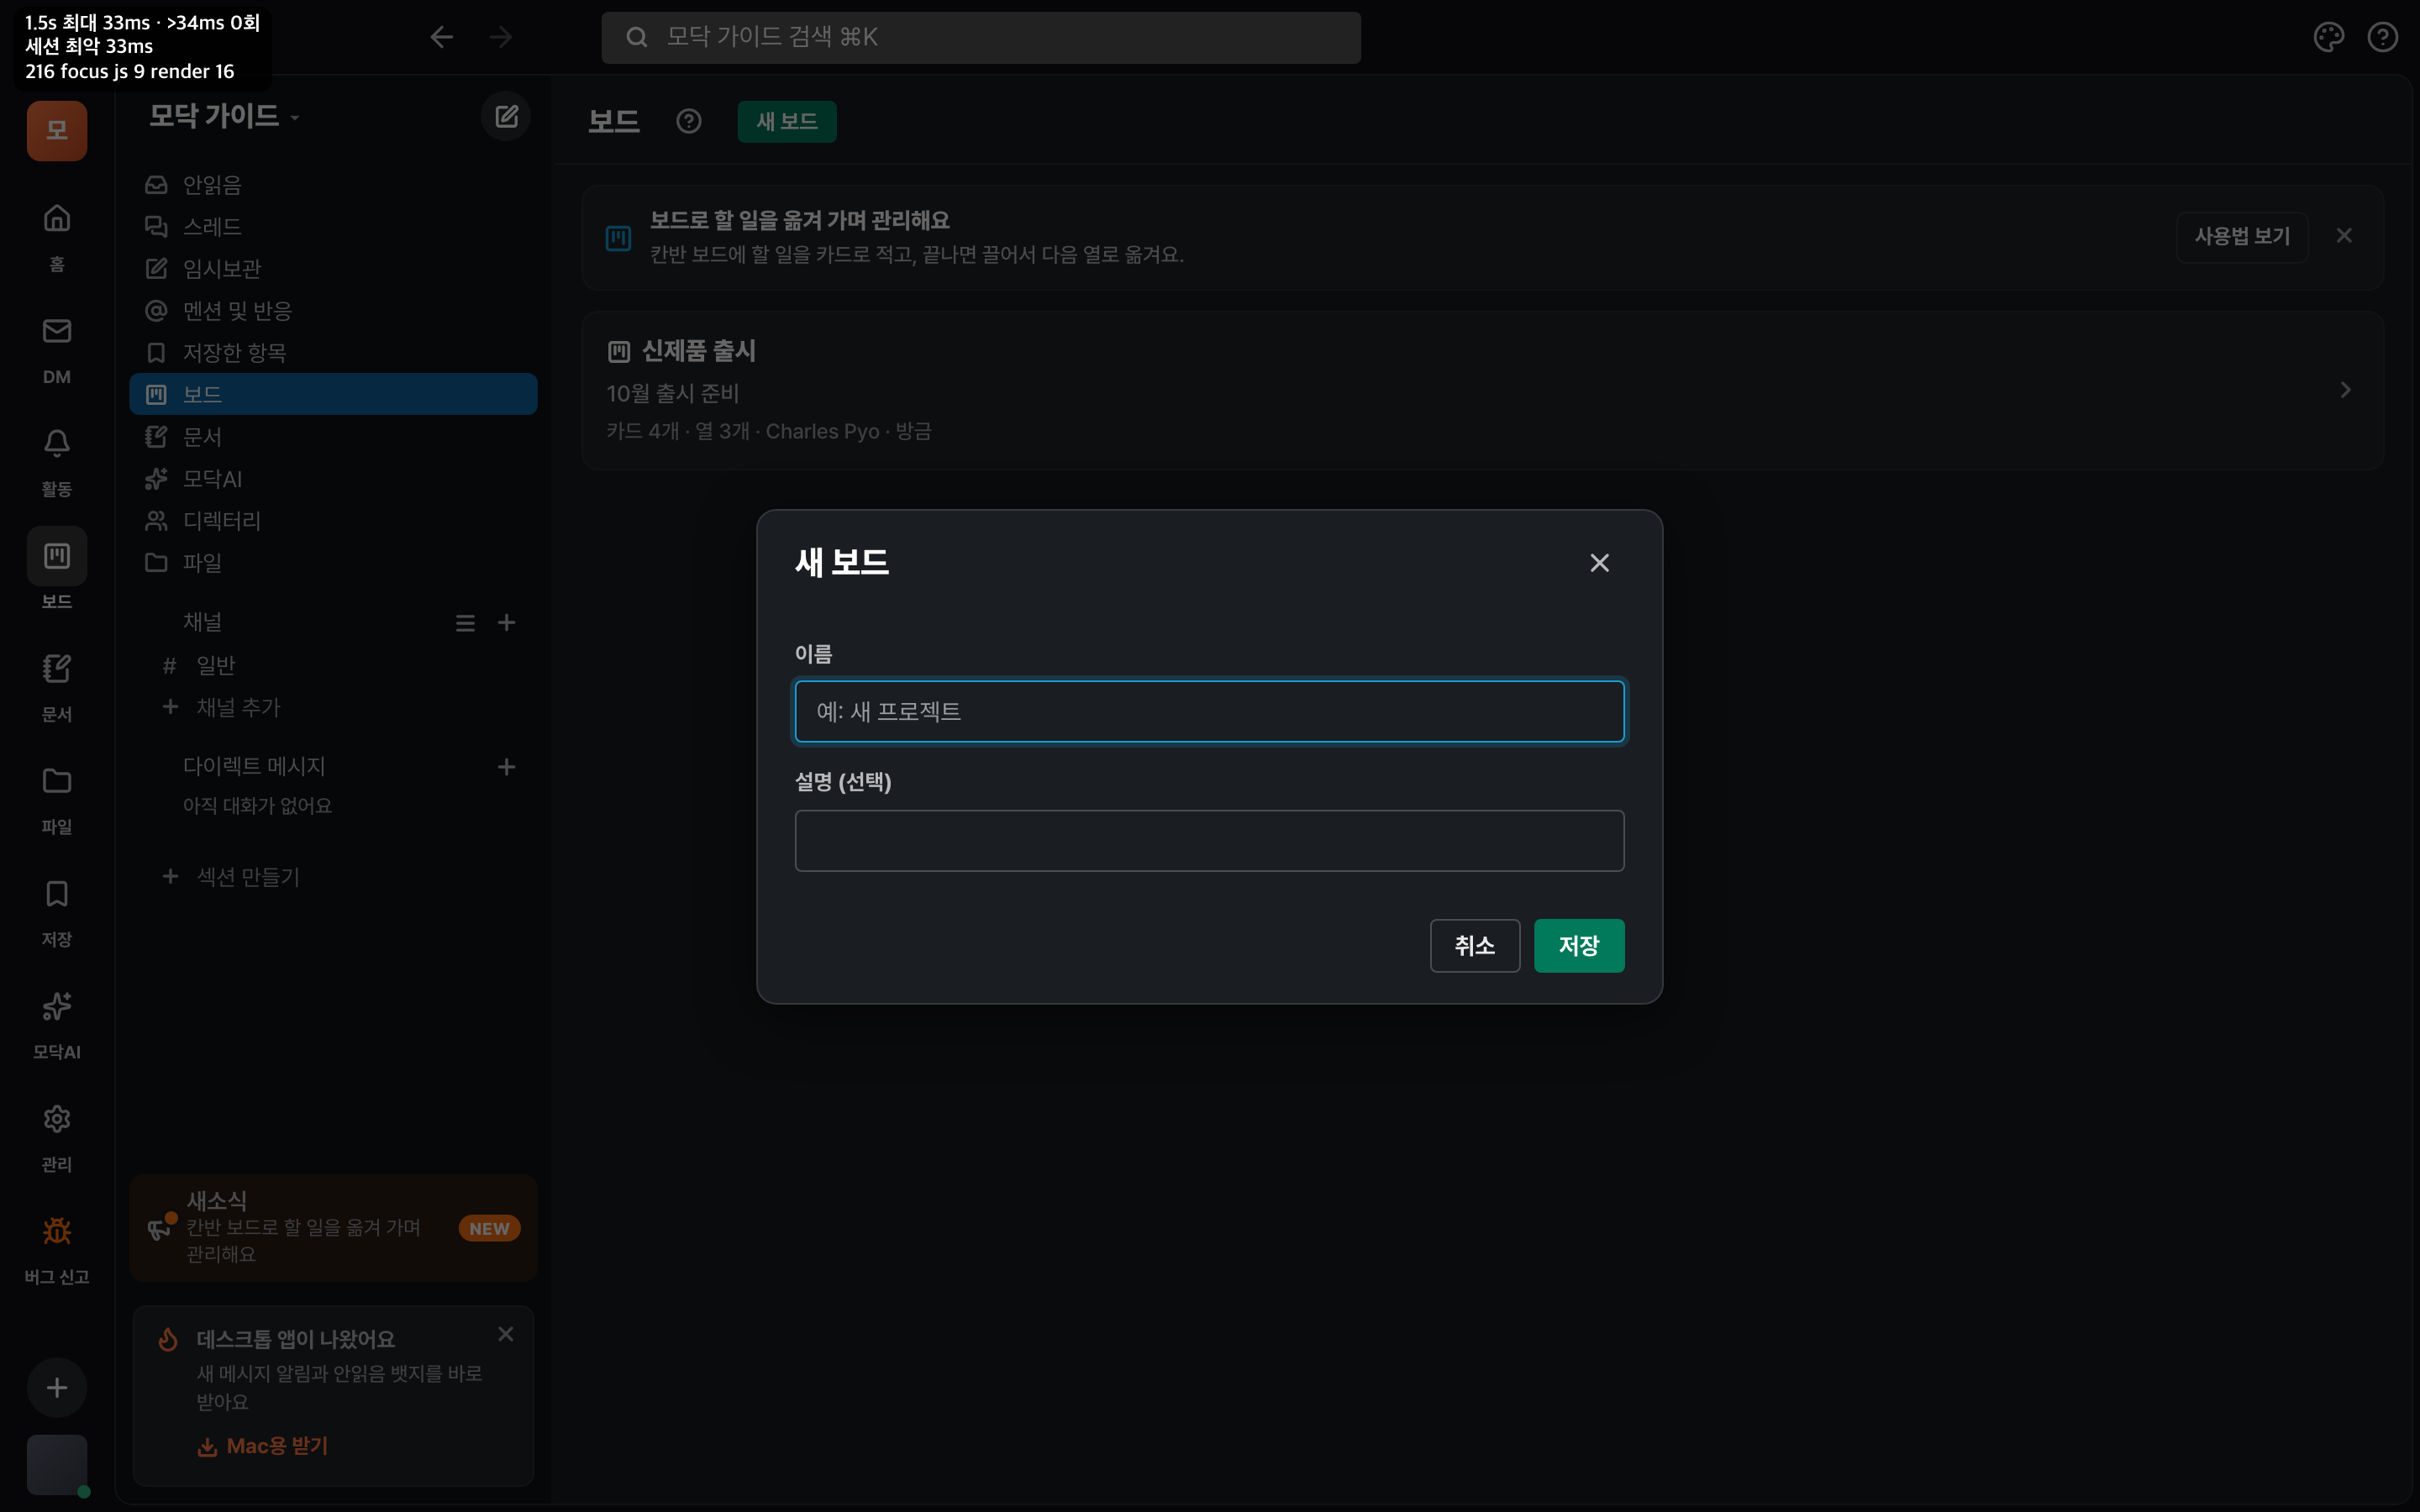Click the 저장 bookmark rail icon
This screenshot has width=2420, height=1512.
click(x=57, y=894)
